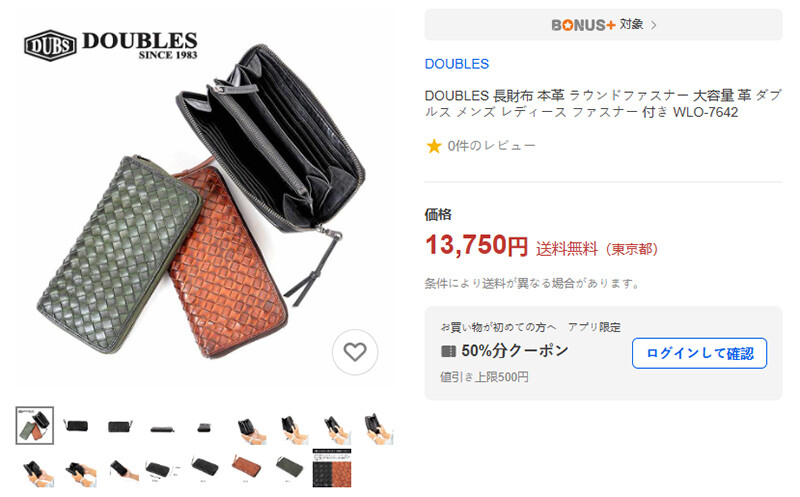Viewport: 800px width, 497px height.
Task: Click the 50%分クーポン coupon ticket icon
Action: [448, 351]
